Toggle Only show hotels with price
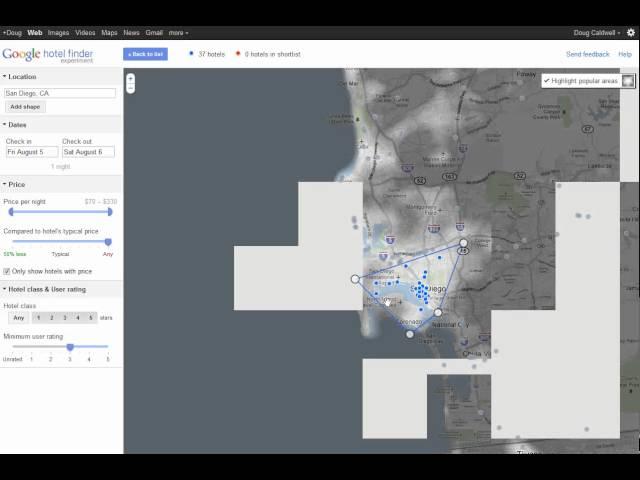640x480 pixels. tap(7, 271)
